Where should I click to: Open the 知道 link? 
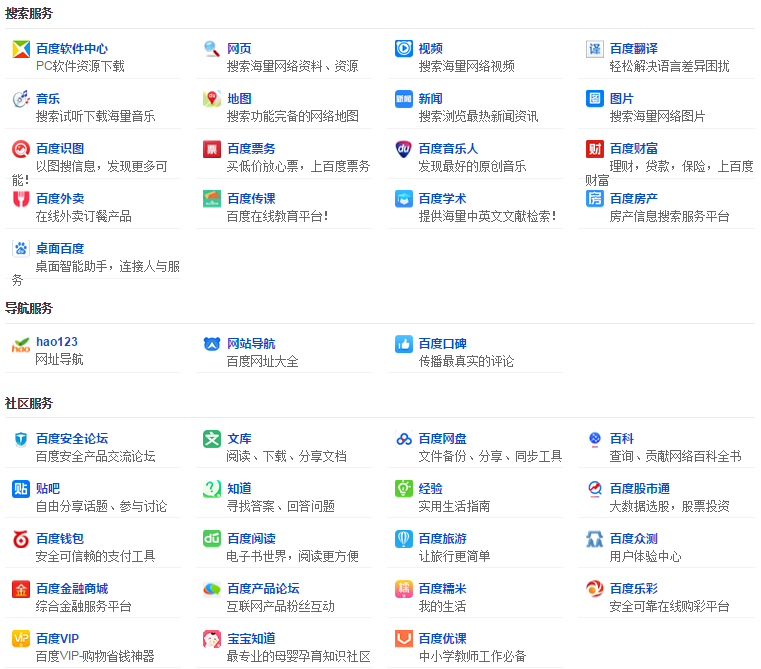239,489
